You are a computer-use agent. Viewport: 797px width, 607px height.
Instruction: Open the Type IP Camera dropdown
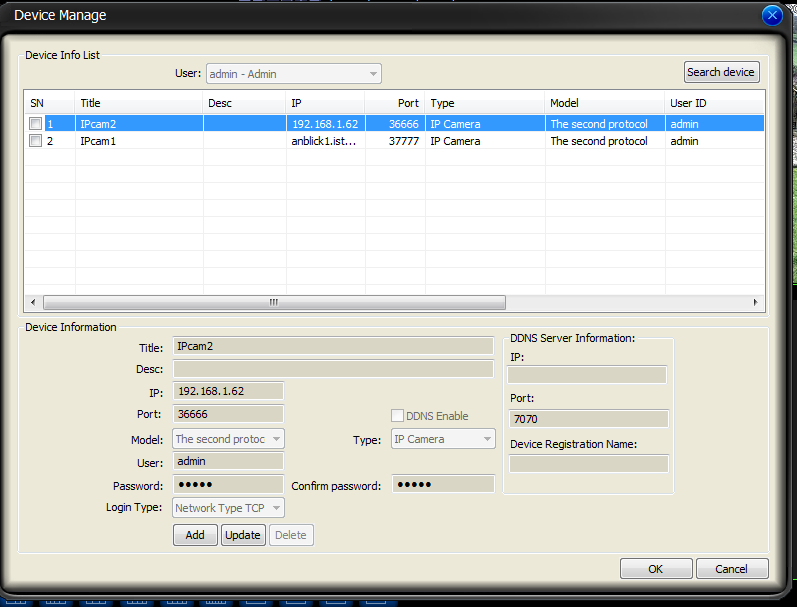tap(443, 439)
